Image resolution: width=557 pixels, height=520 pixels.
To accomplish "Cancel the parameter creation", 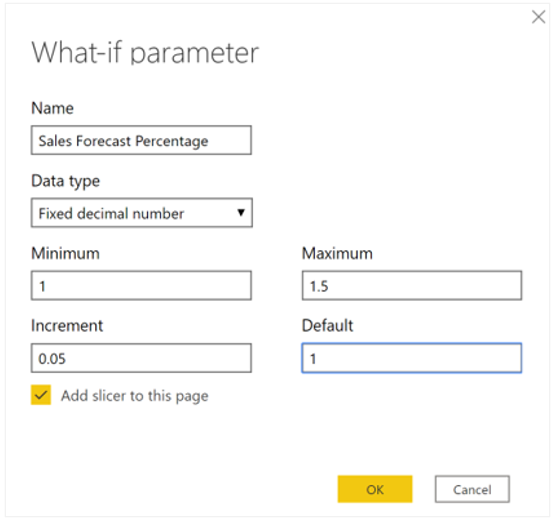I will (x=472, y=489).
